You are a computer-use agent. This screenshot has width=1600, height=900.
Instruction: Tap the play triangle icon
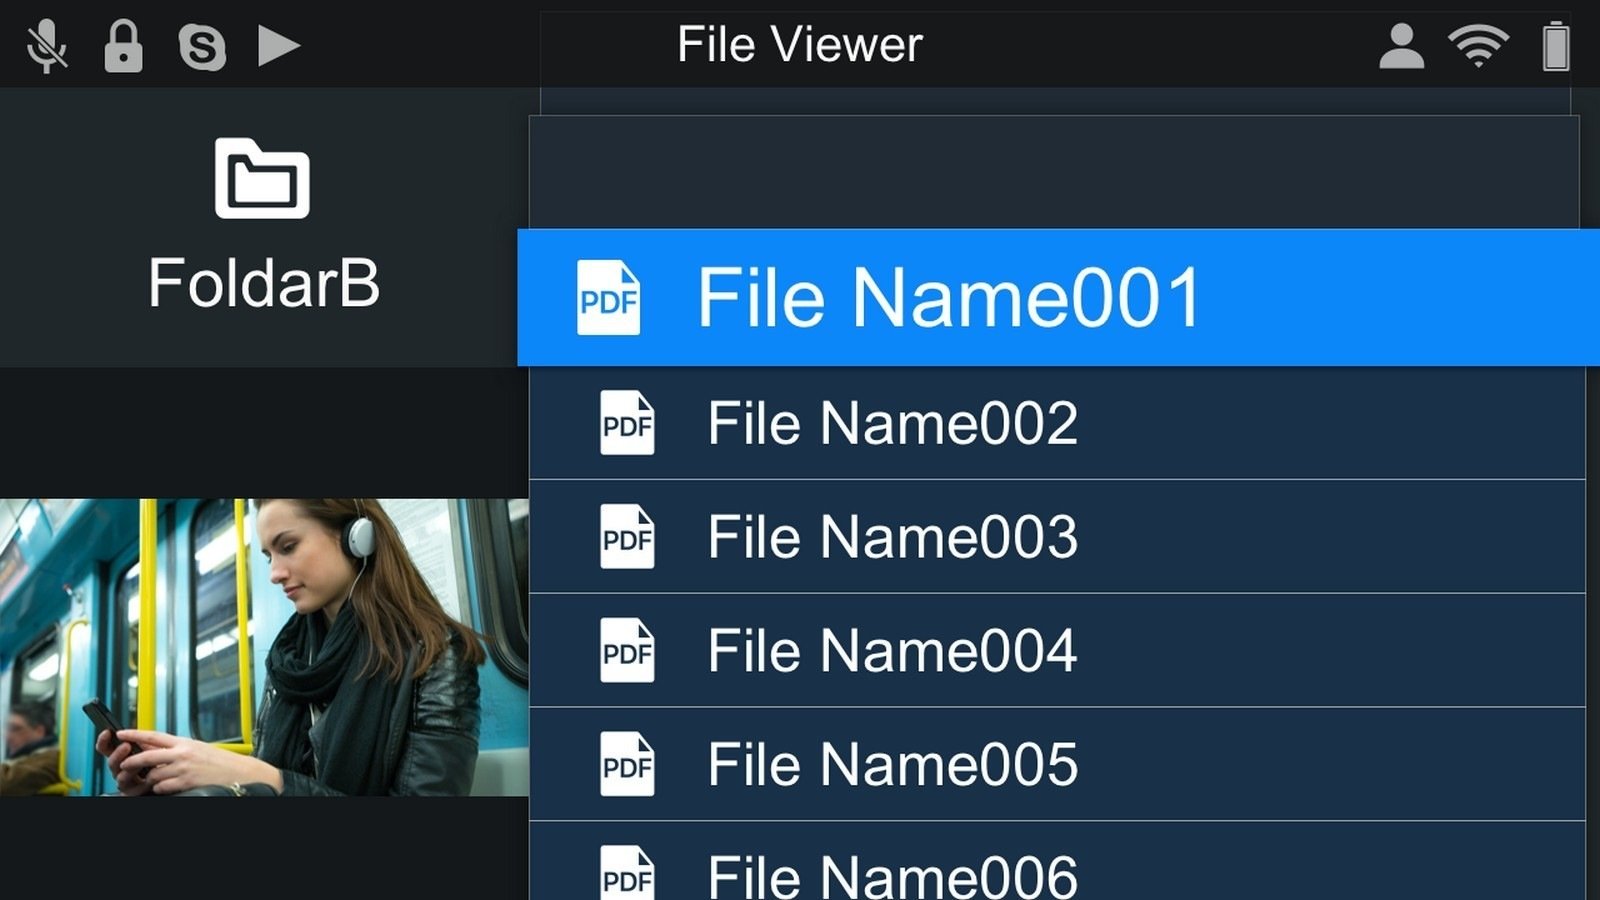(279, 46)
